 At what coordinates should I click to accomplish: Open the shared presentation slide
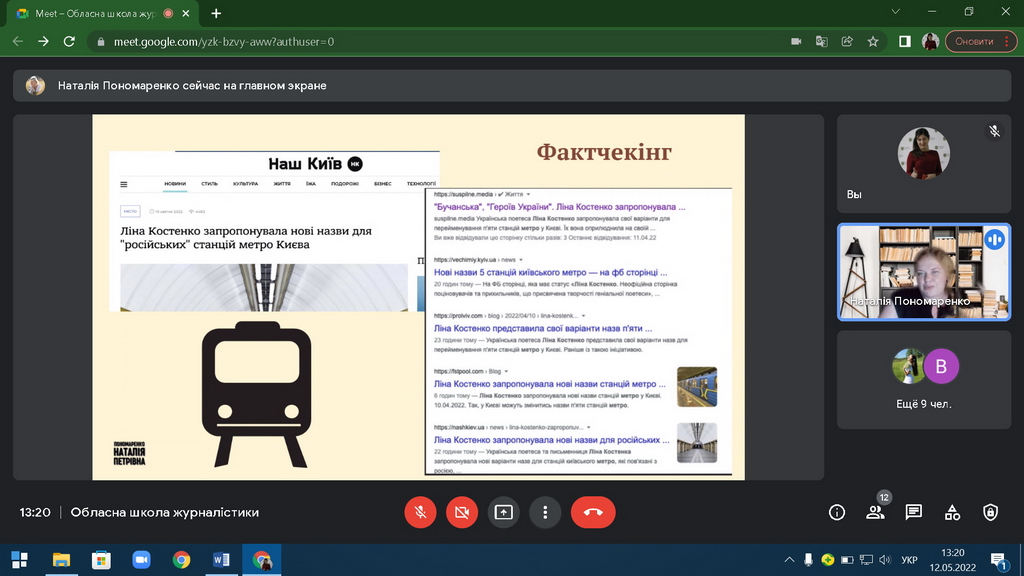[x=419, y=297]
